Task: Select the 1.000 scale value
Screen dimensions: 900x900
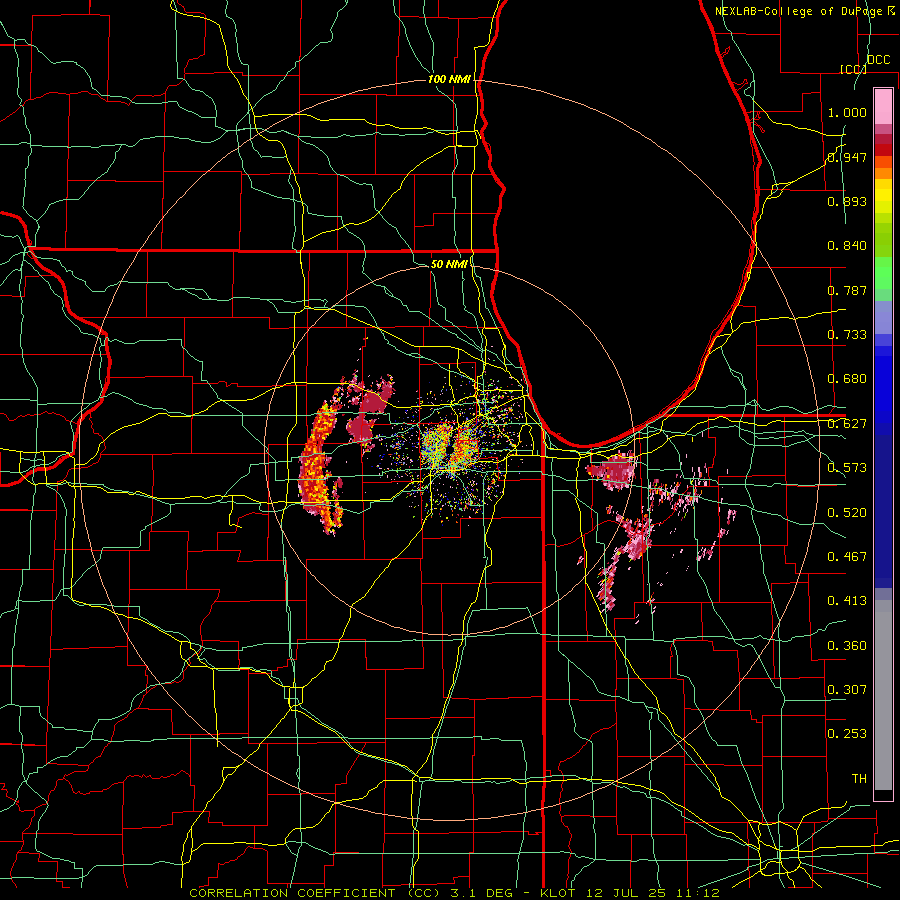Action: [x=847, y=112]
